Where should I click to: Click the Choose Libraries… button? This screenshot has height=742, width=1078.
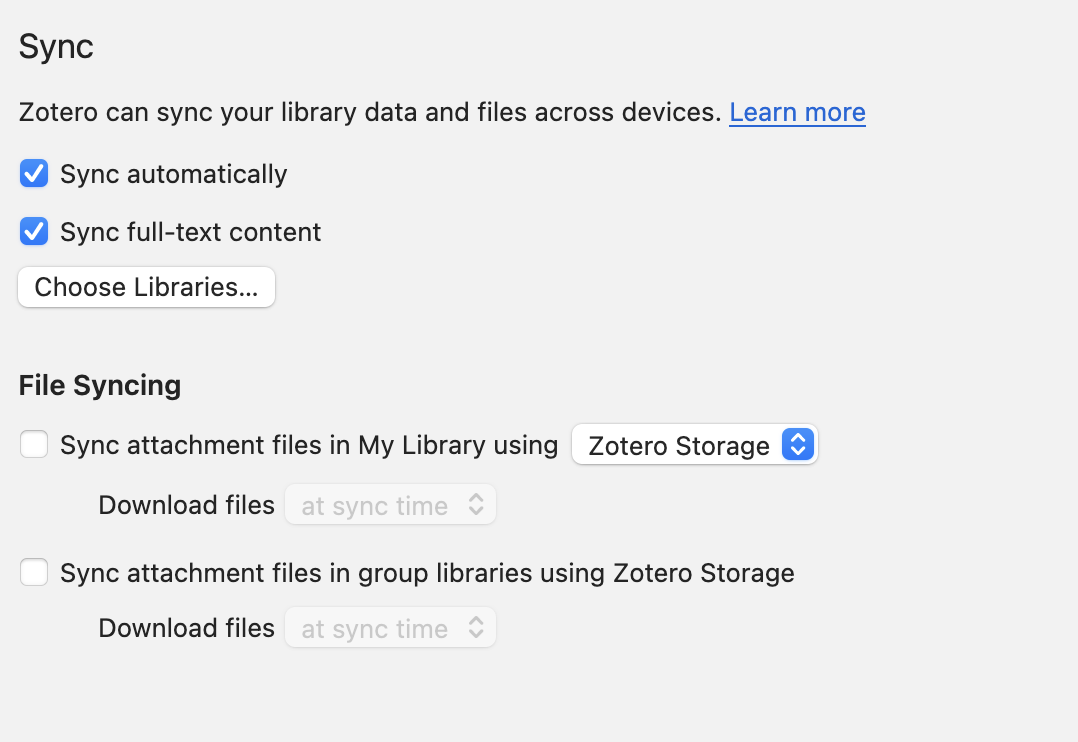click(x=146, y=287)
